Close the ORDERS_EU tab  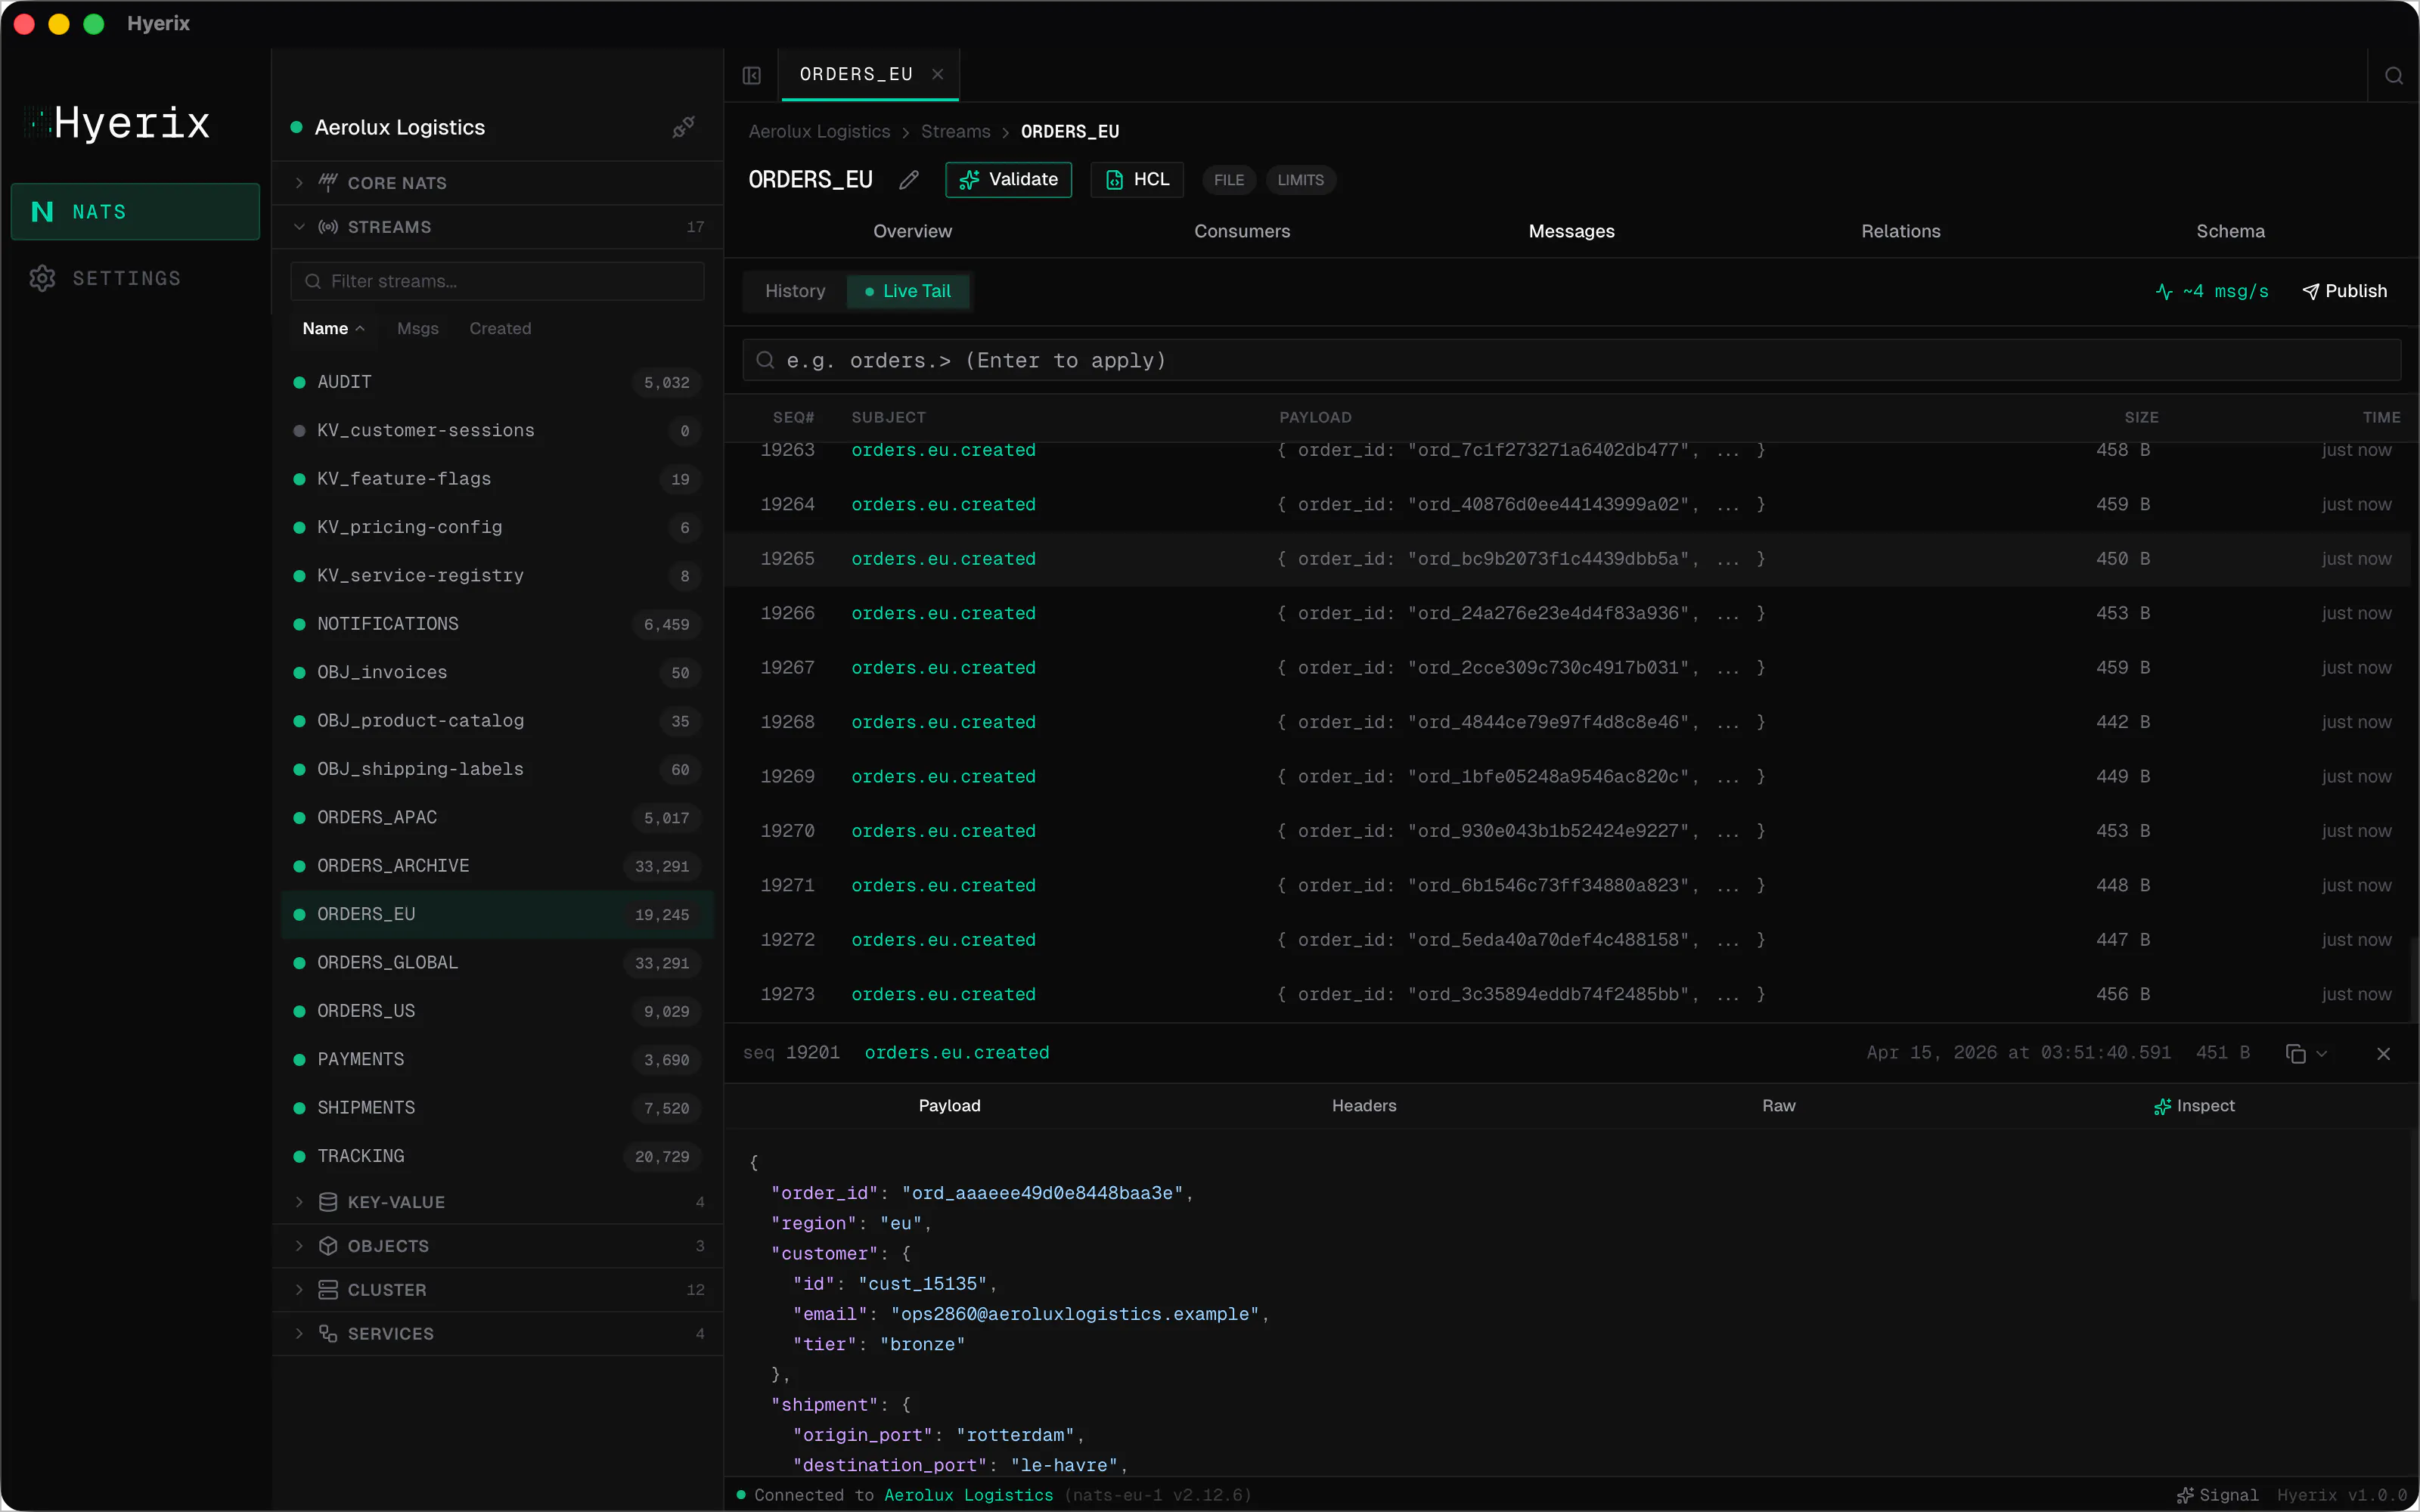click(x=937, y=74)
